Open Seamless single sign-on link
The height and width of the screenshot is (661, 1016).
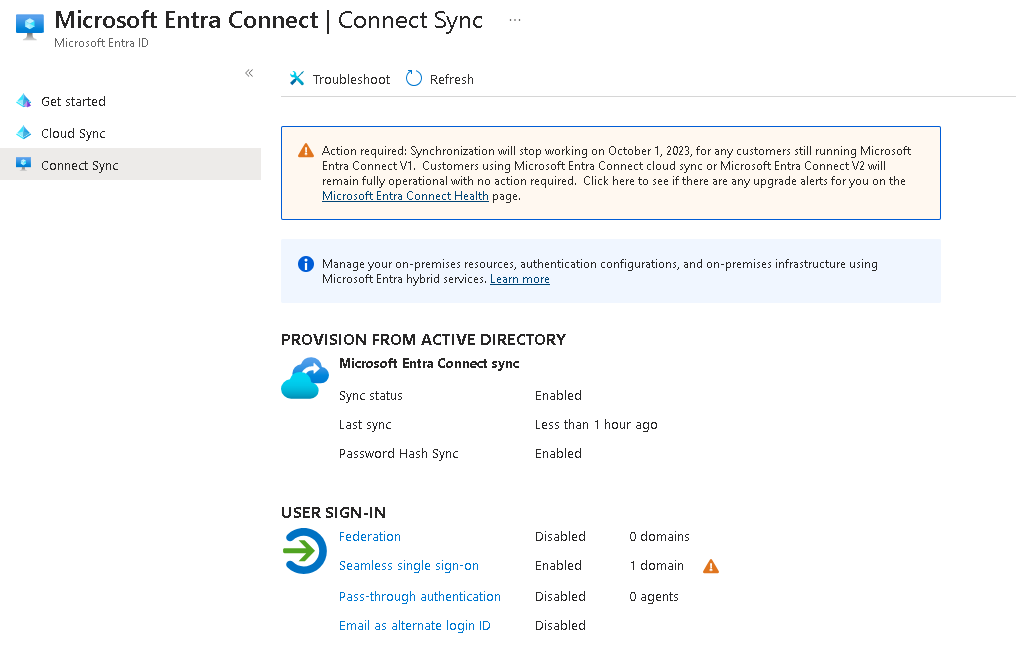(409, 566)
